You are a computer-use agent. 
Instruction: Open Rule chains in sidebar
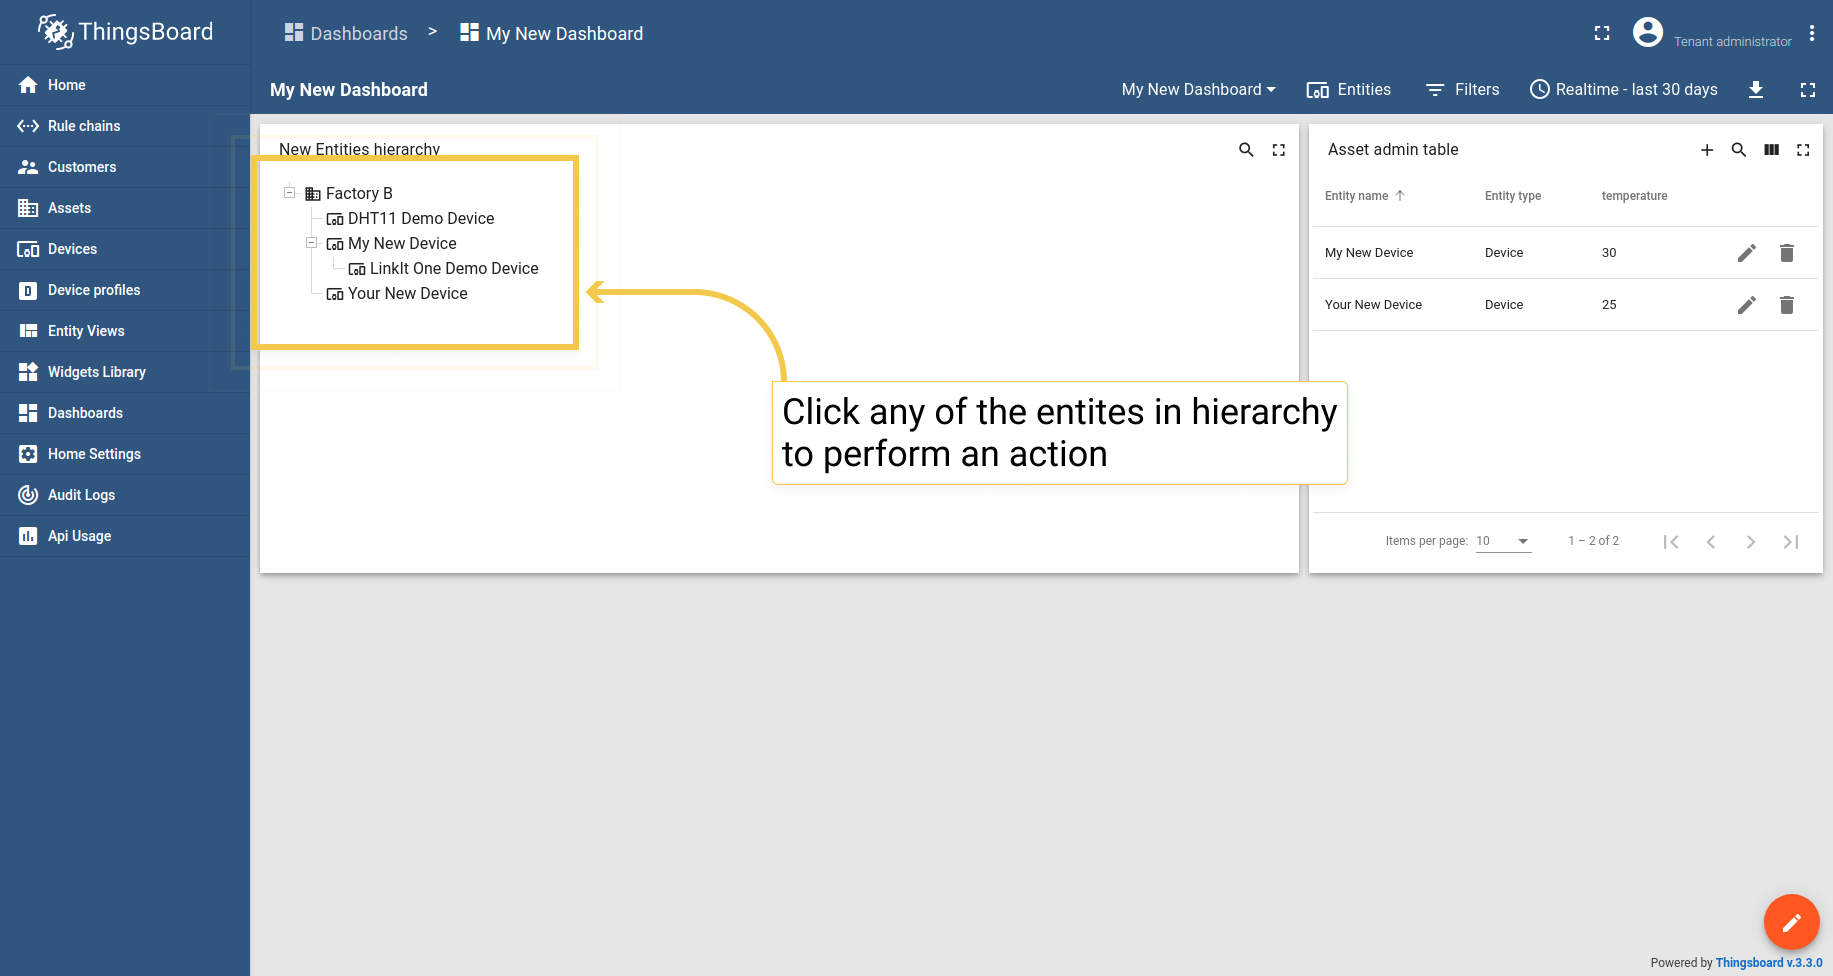pyautogui.click(x=125, y=126)
